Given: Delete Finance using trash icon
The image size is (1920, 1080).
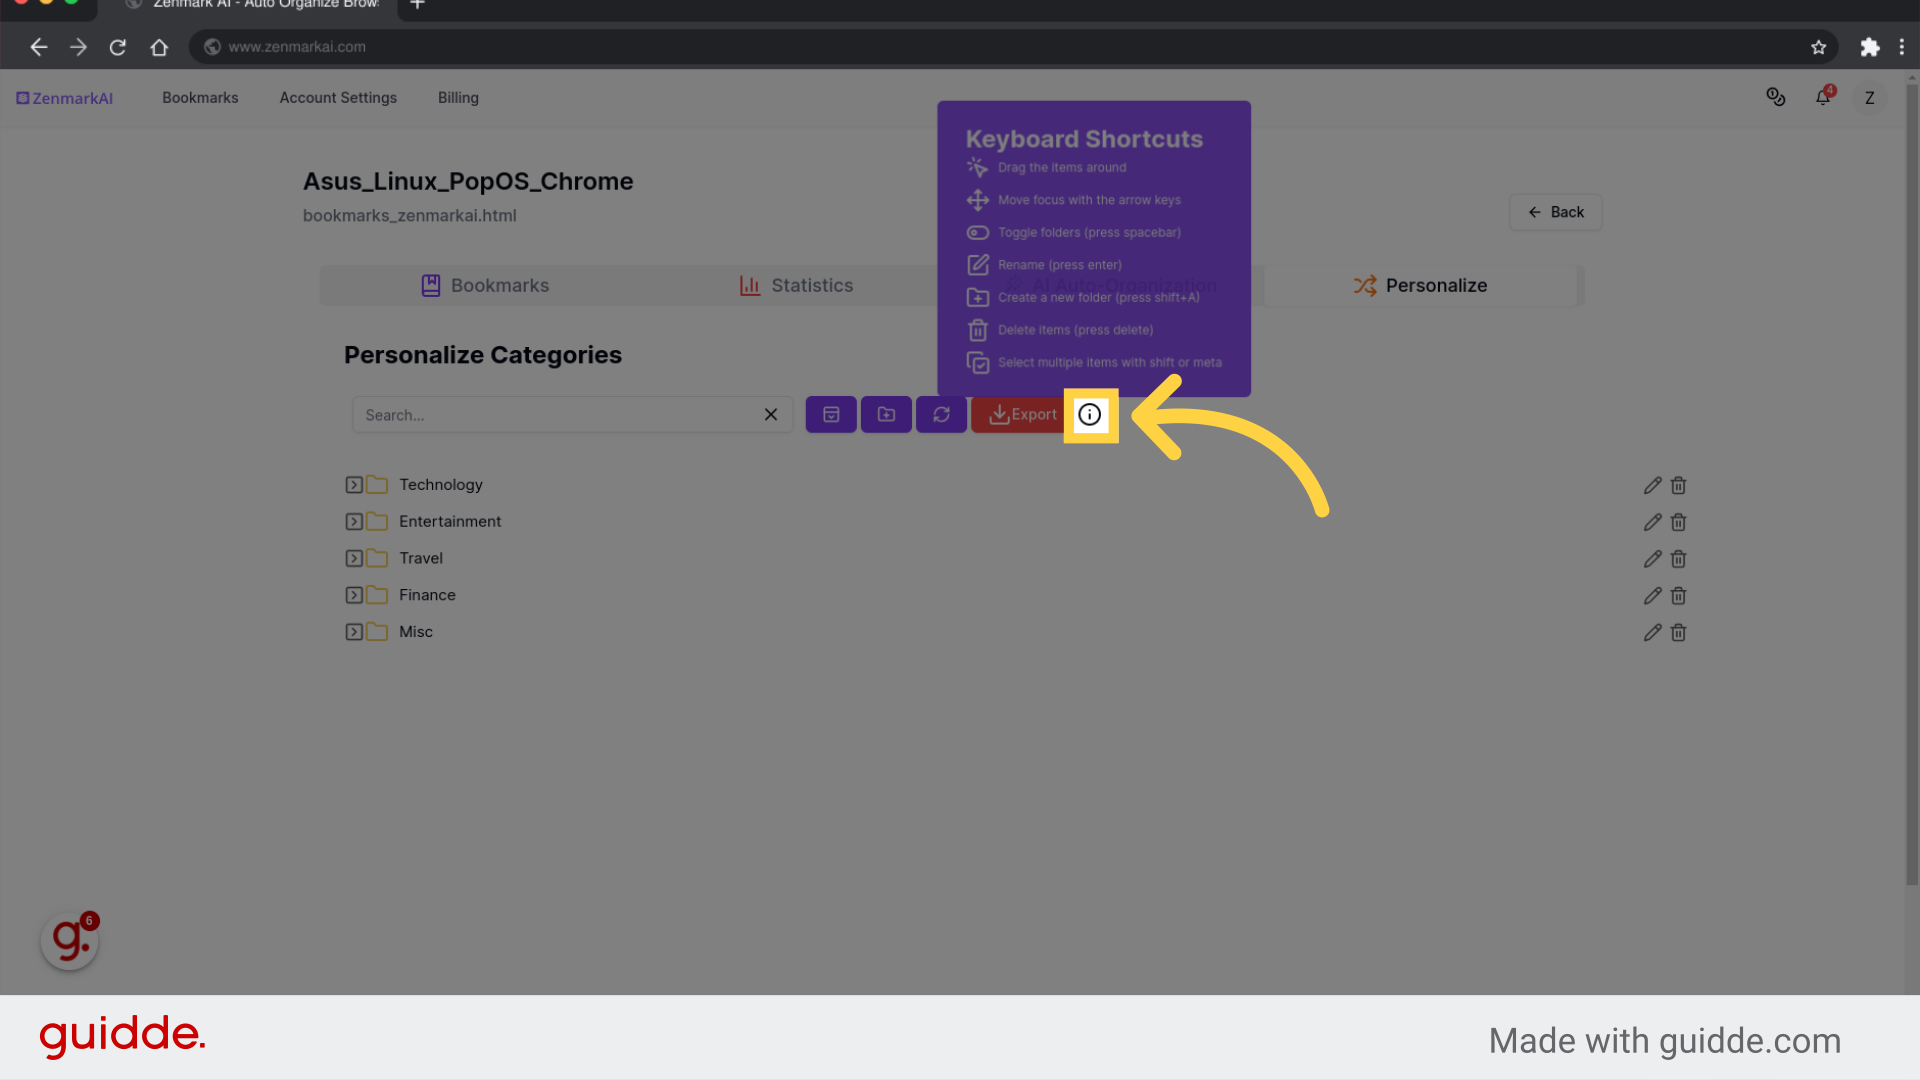Looking at the screenshot, I should (x=1678, y=596).
